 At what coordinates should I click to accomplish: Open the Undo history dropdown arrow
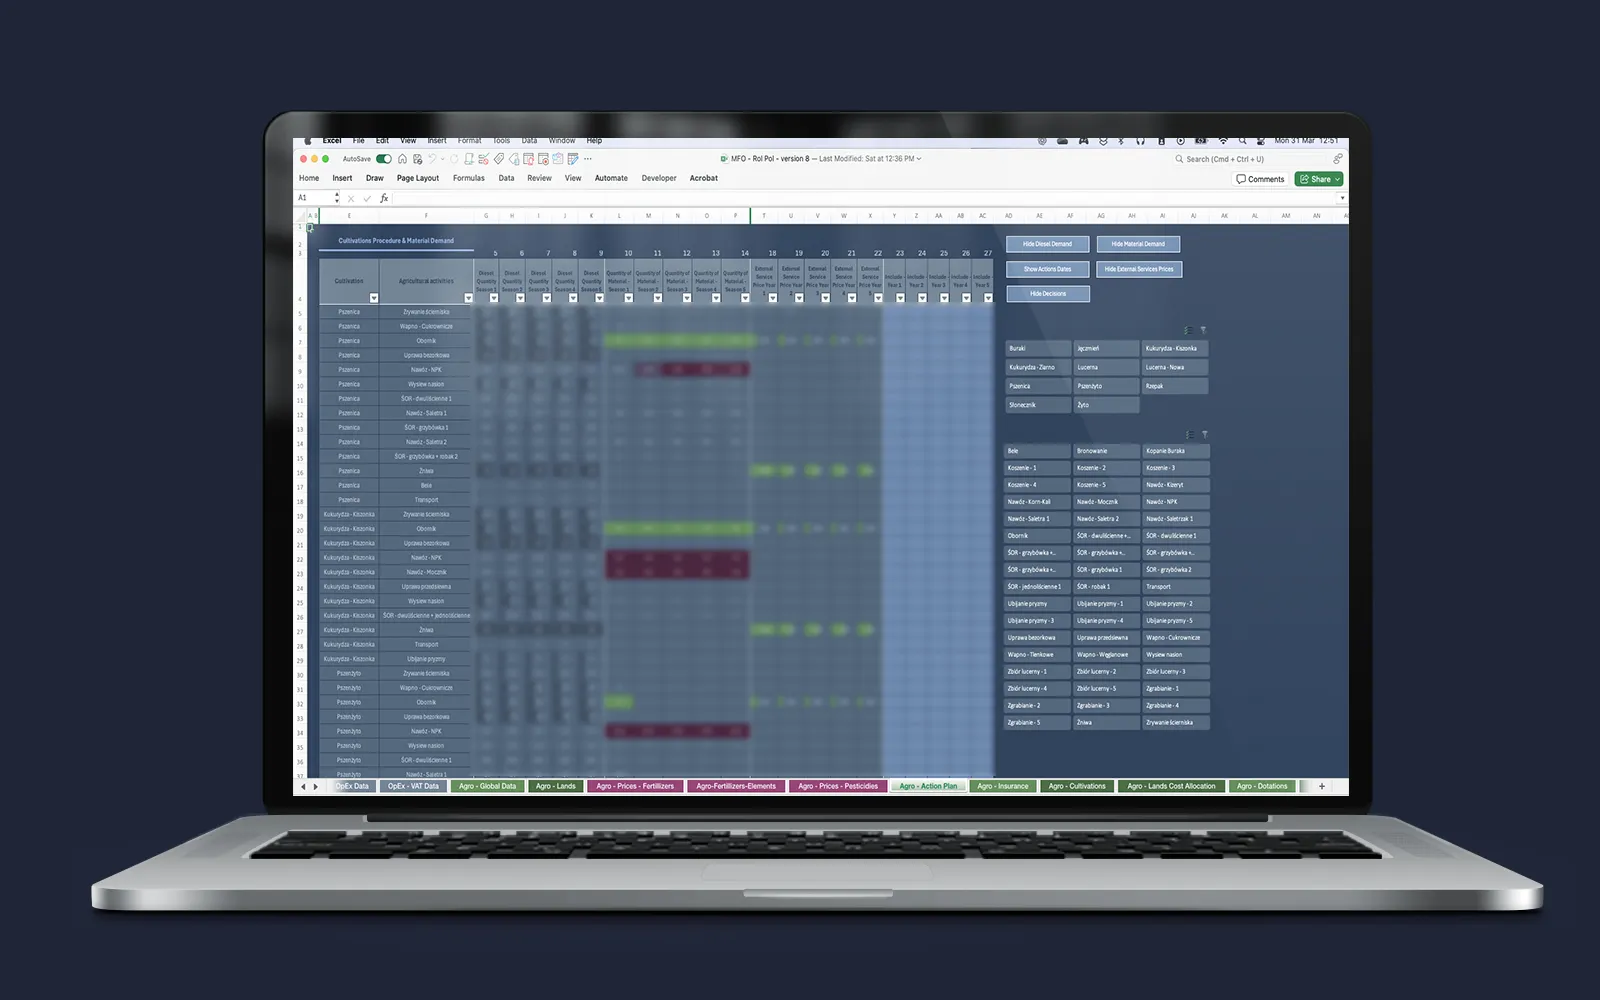click(x=443, y=159)
